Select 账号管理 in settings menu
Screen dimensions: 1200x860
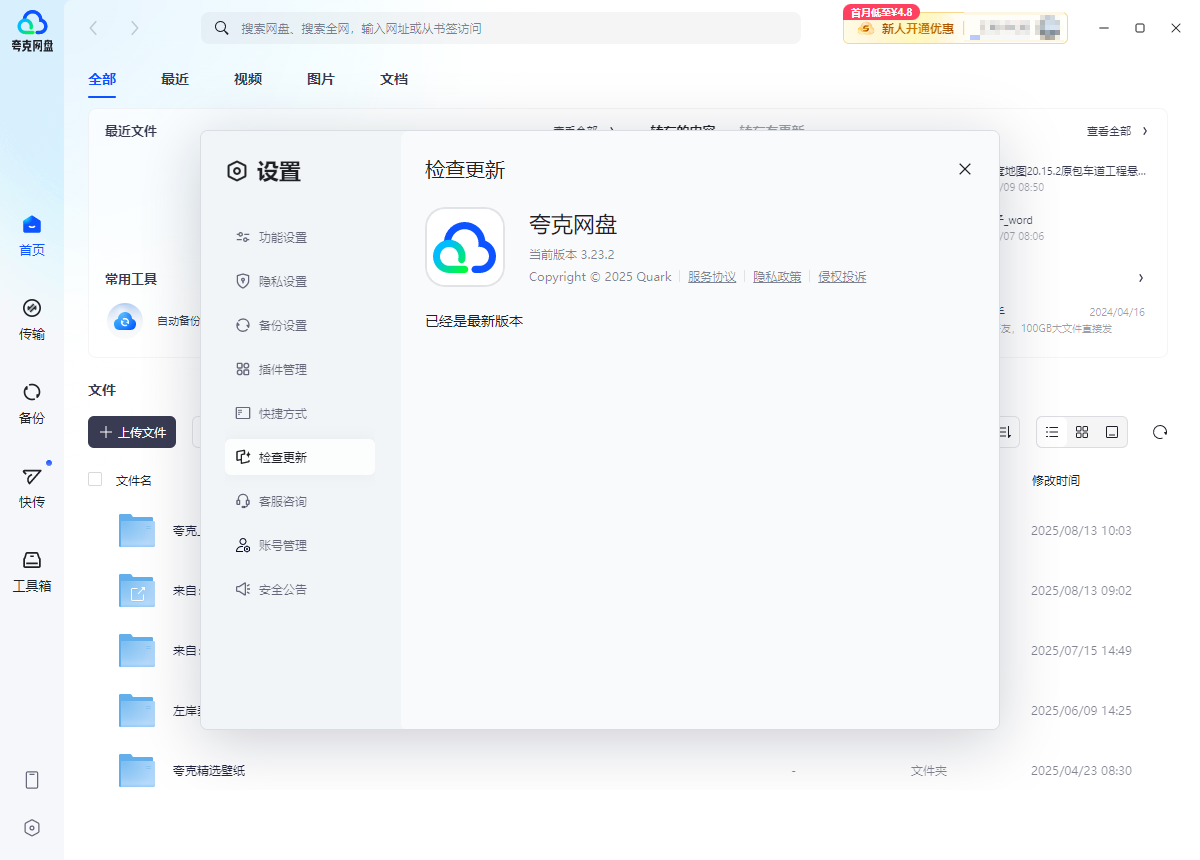click(300, 545)
